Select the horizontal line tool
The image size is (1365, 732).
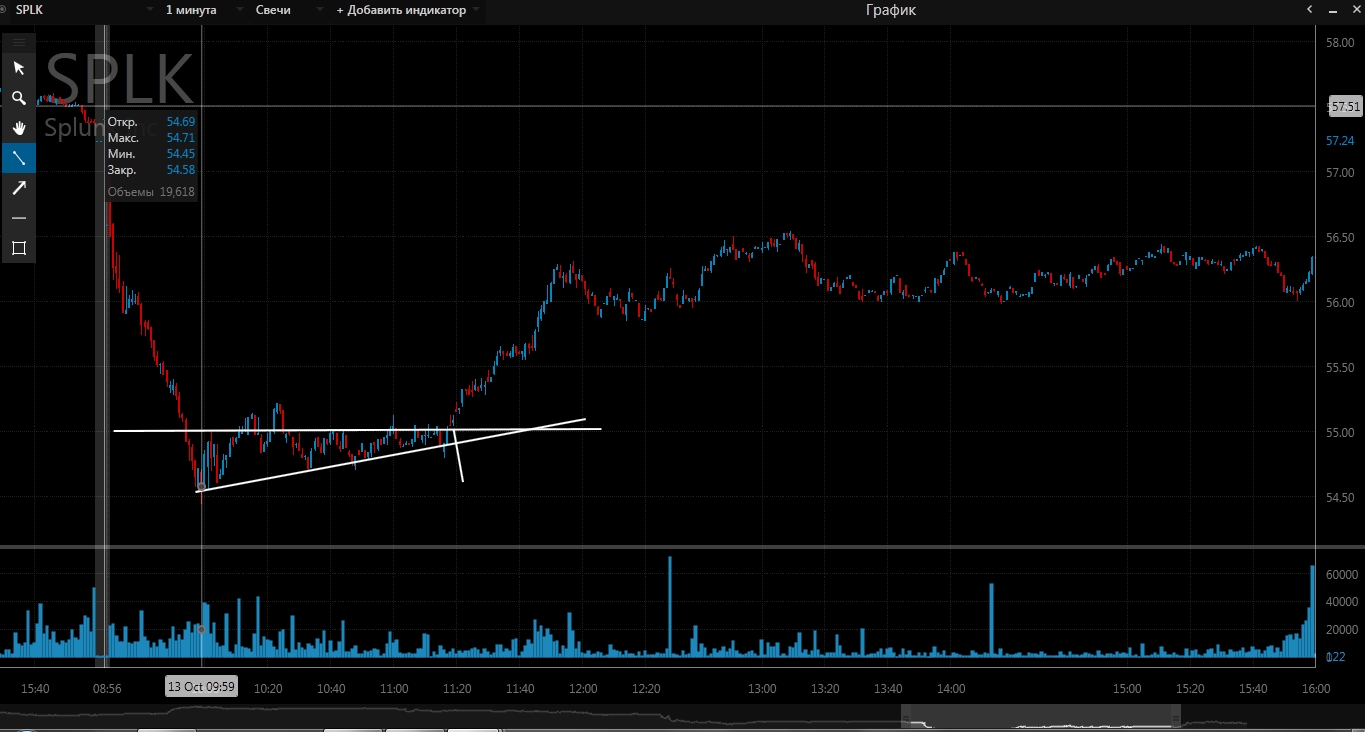pos(18,218)
